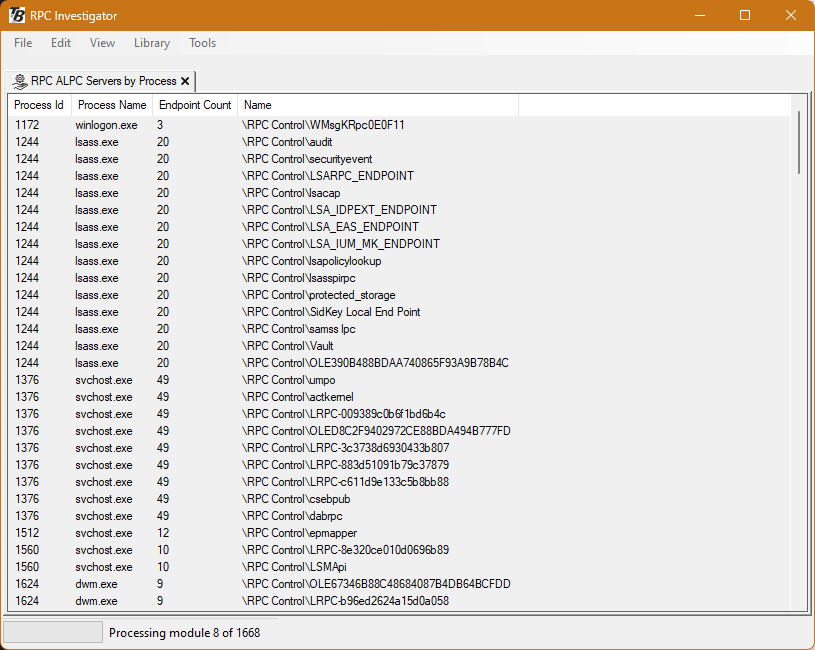Minimize the RPC Investigator window
The height and width of the screenshot is (650, 815).
pyautogui.click(x=700, y=15)
